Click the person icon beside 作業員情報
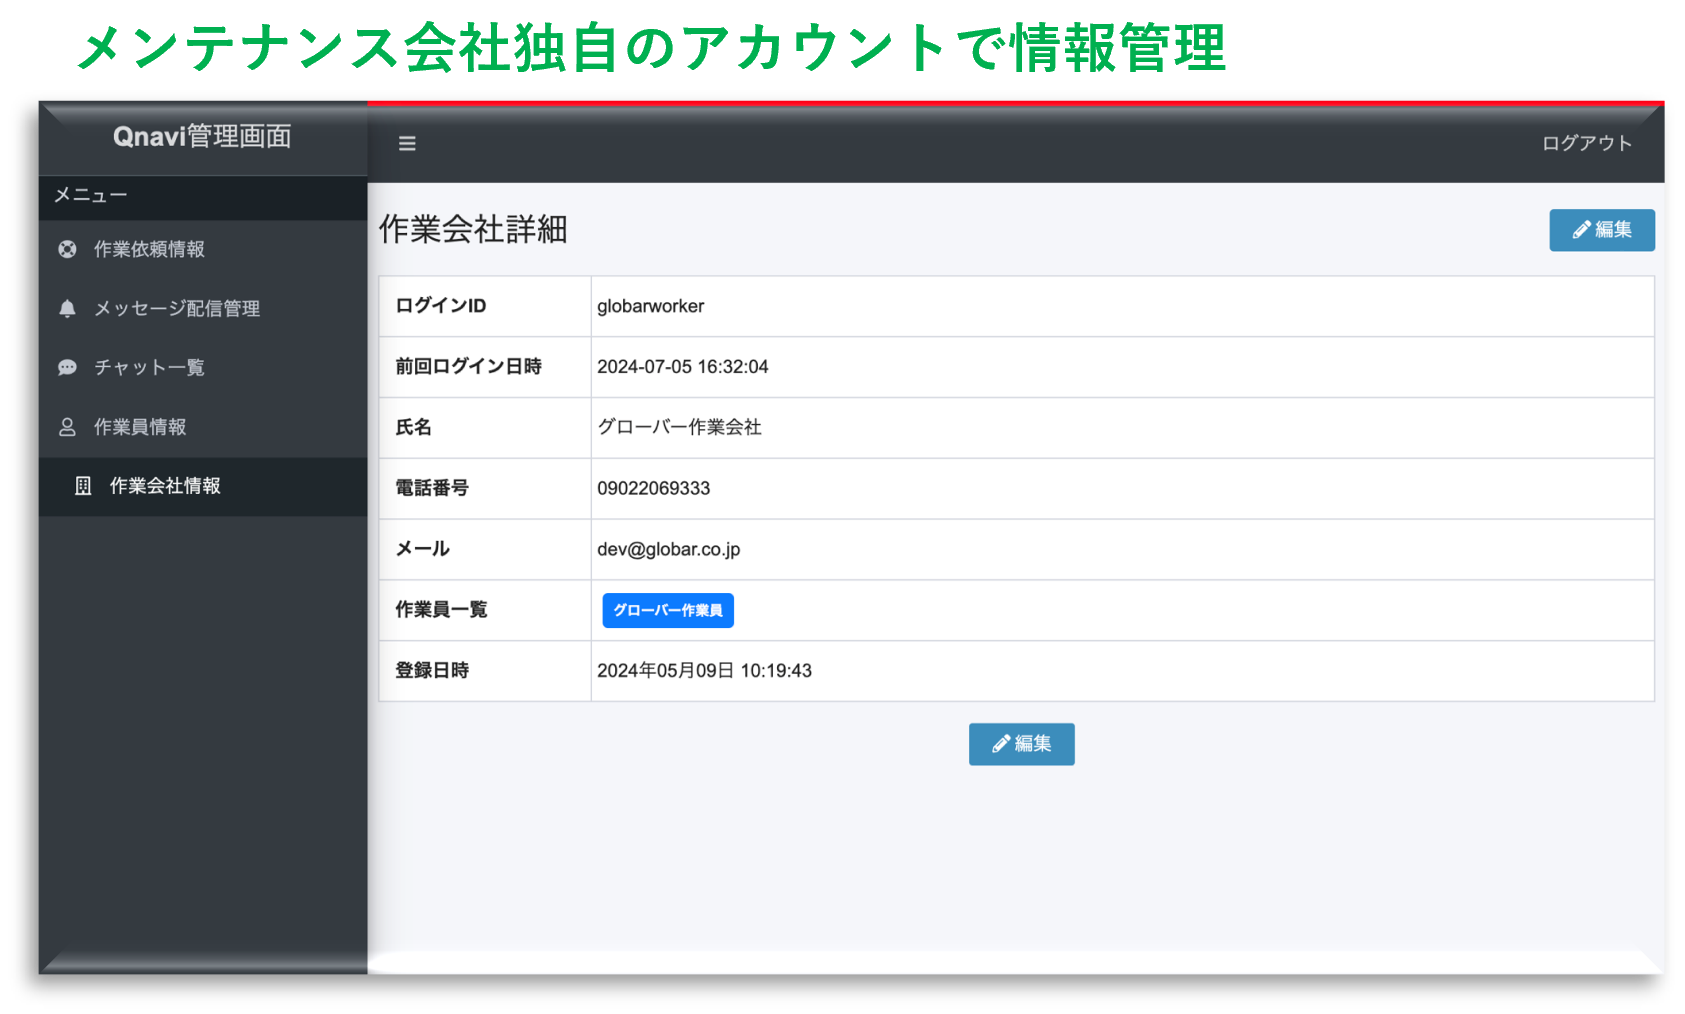 (67, 427)
